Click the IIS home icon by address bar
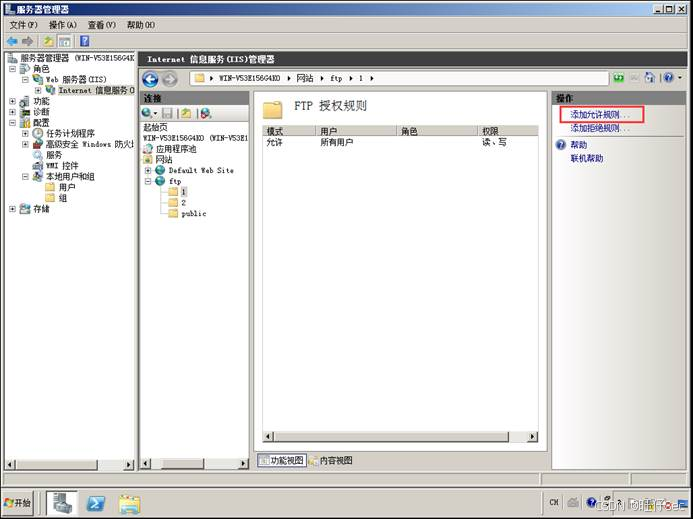 coord(649,78)
